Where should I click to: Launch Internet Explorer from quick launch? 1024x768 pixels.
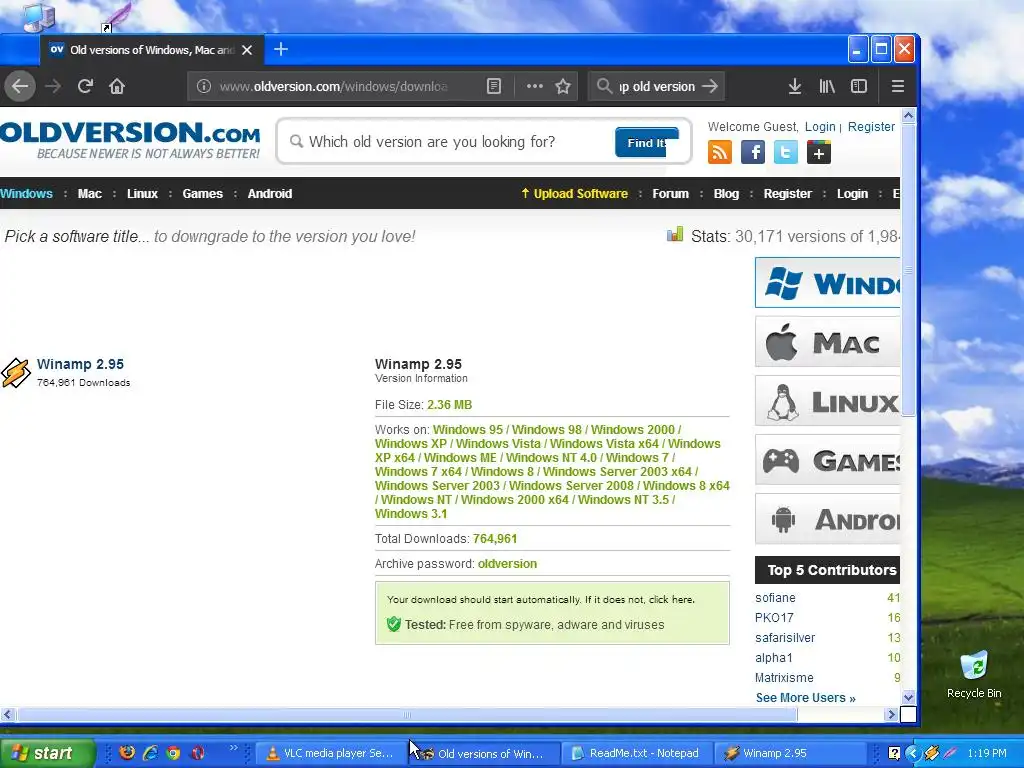pyautogui.click(x=150, y=753)
